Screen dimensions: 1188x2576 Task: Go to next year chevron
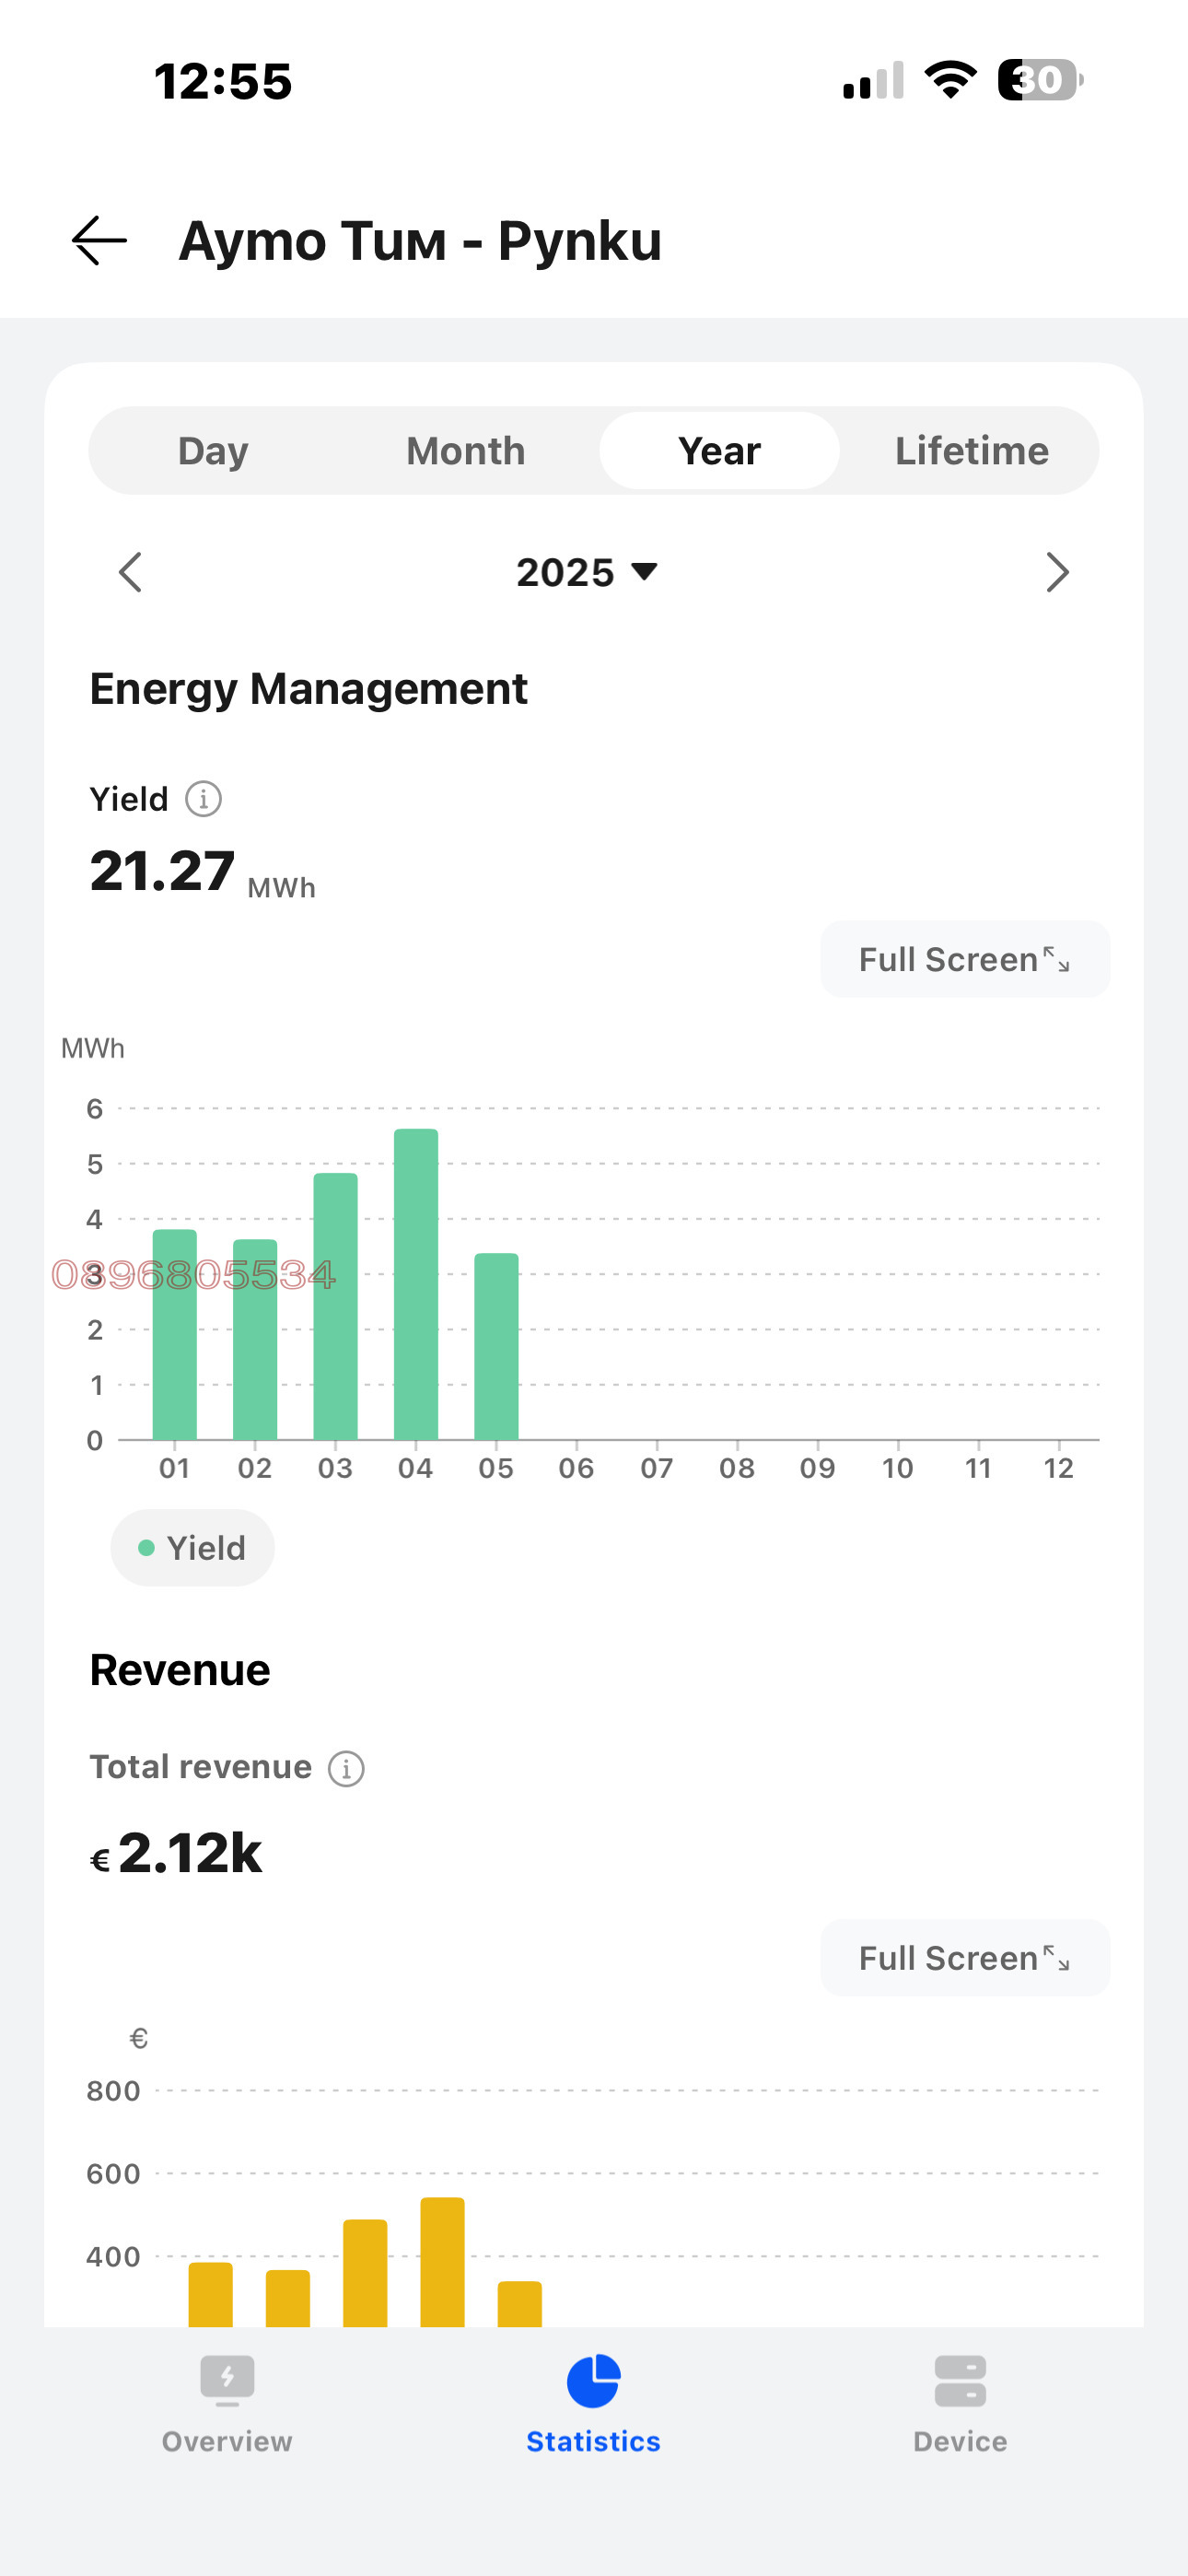coord(1057,573)
